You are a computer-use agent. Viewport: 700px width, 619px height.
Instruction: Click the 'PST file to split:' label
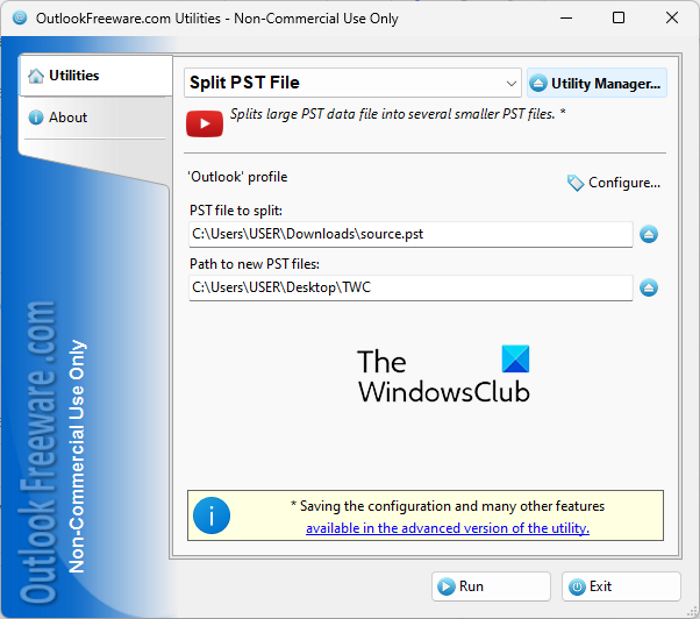[x=236, y=210]
